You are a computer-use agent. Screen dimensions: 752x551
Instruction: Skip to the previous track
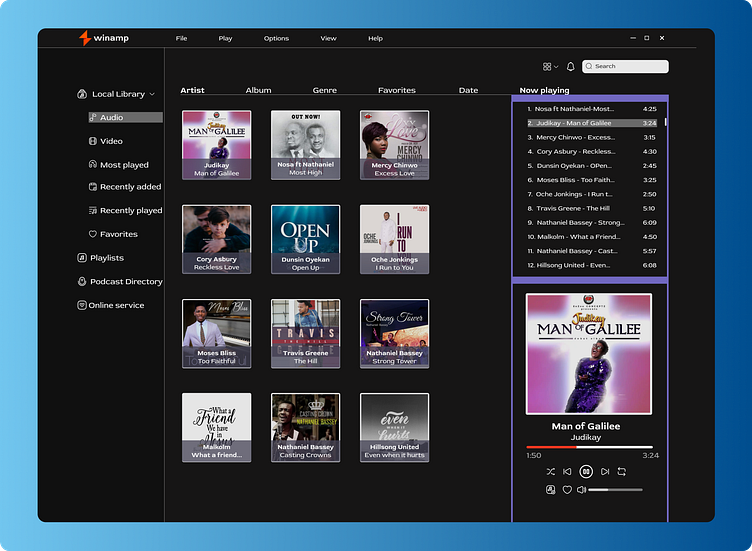(568, 471)
